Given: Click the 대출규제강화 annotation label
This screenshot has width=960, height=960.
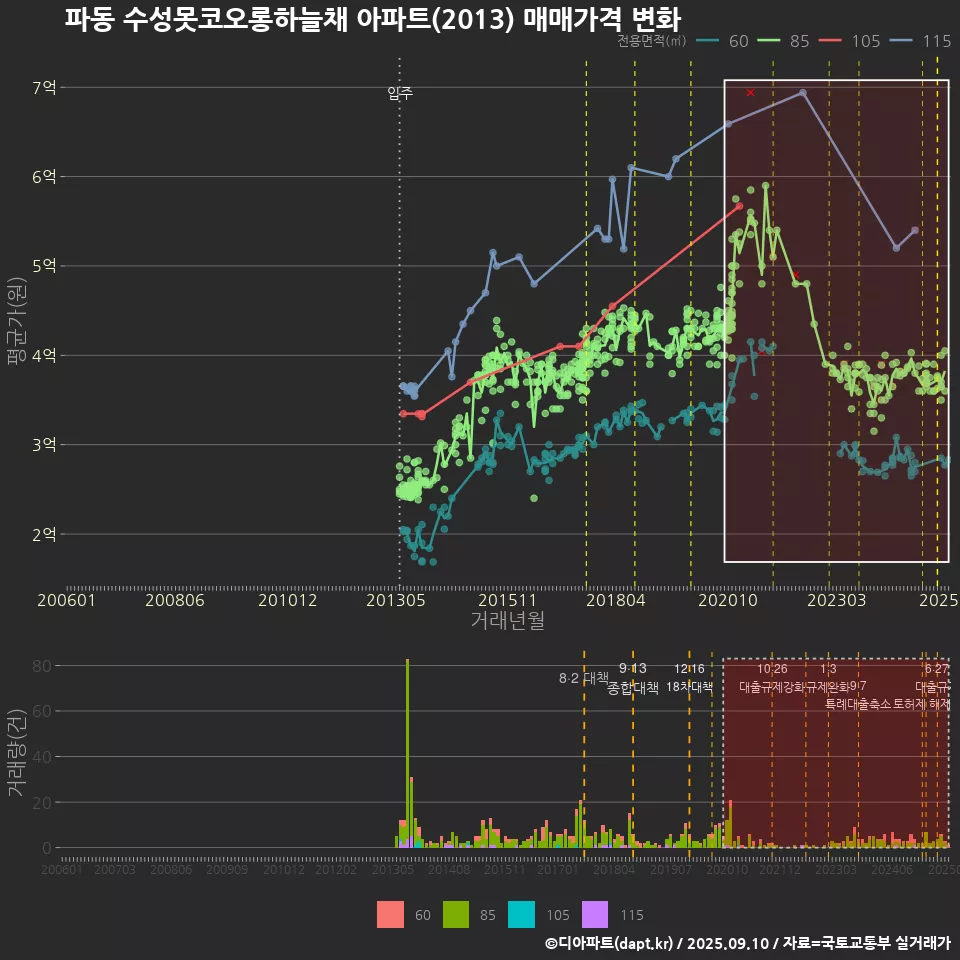Looking at the screenshot, I should coord(771,687).
